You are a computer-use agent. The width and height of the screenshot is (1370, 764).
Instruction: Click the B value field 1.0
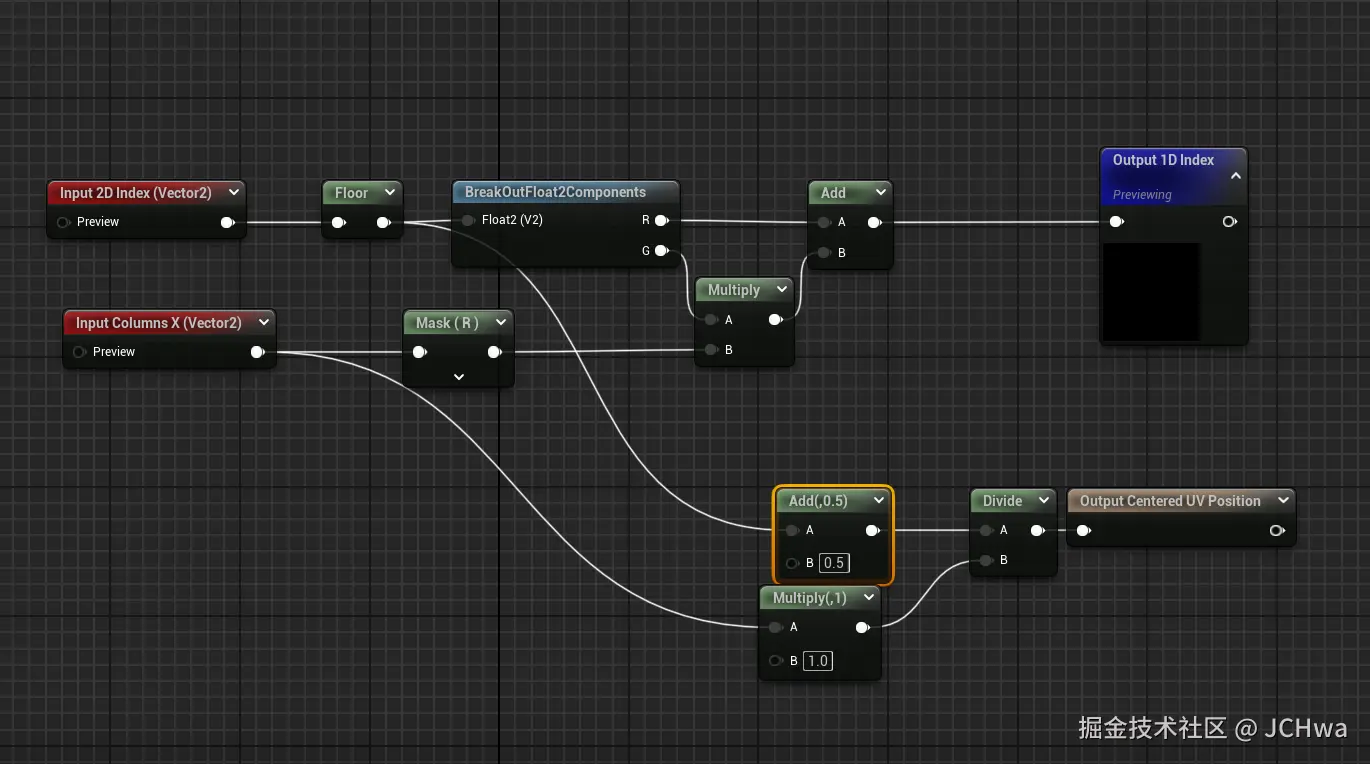pos(818,661)
